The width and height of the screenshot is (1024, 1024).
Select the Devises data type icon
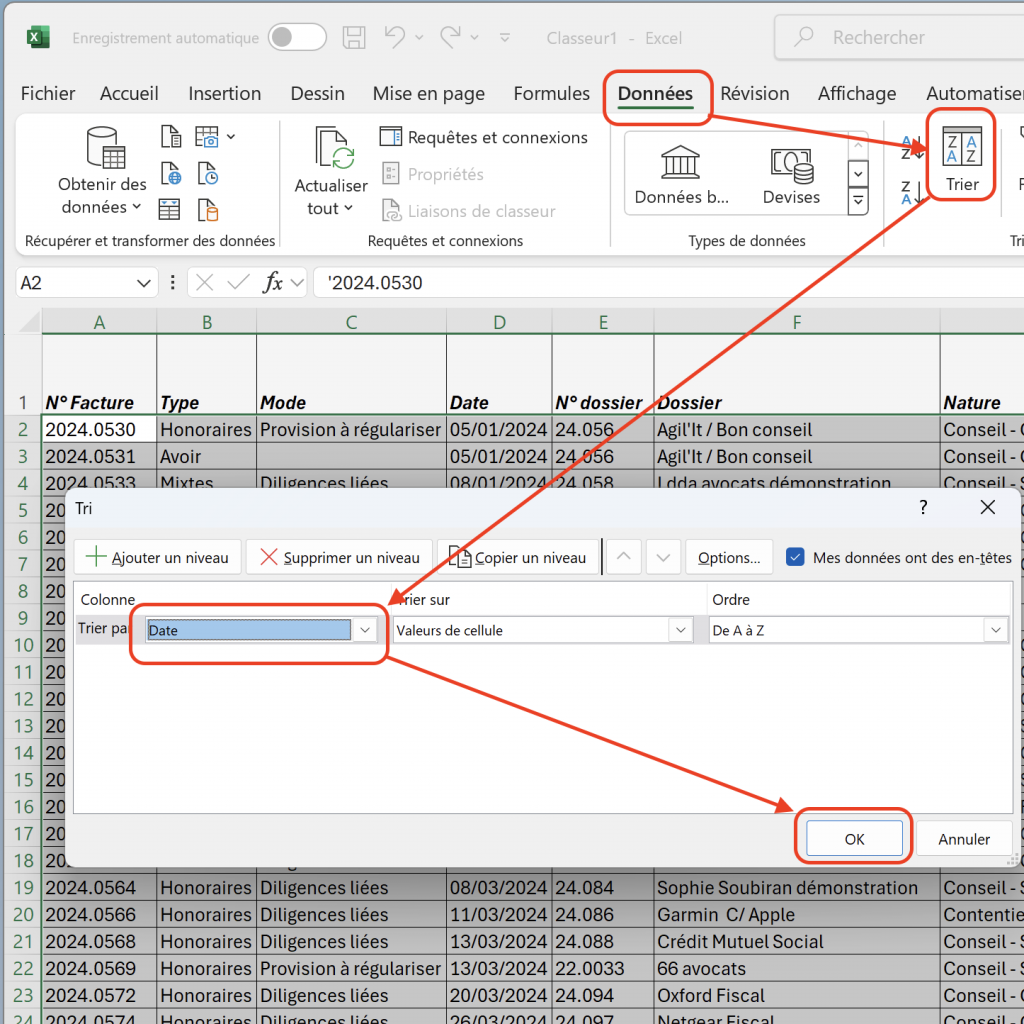click(791, 162)
